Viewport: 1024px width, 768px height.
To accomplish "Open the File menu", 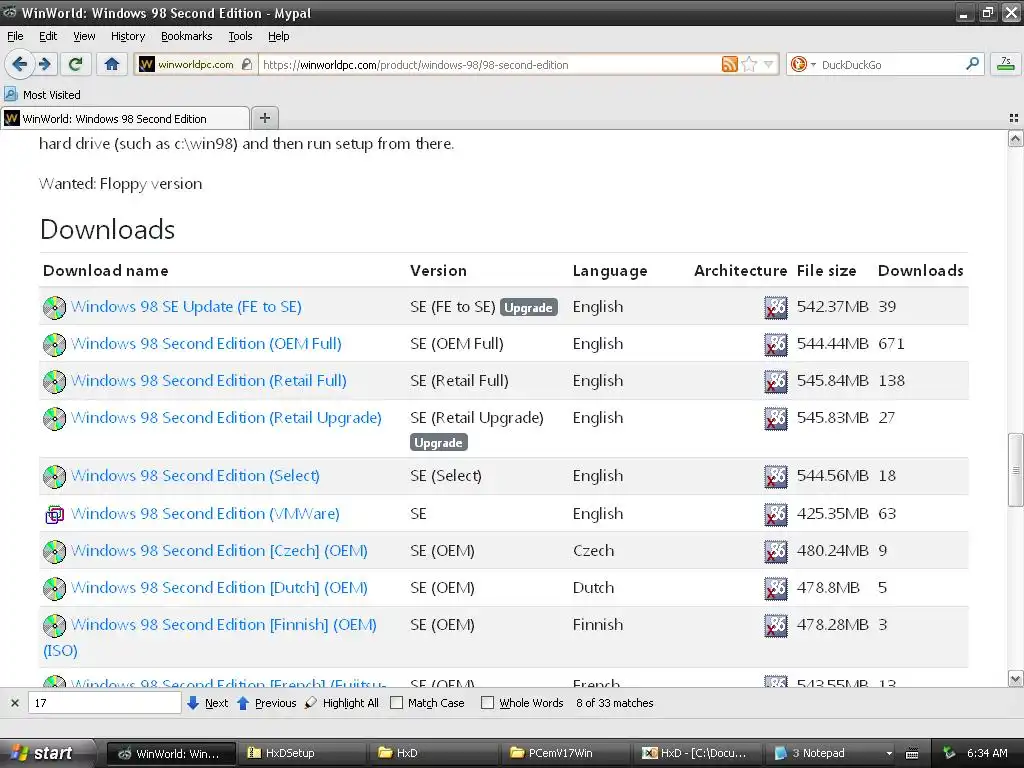I will [x=15, y=36].
